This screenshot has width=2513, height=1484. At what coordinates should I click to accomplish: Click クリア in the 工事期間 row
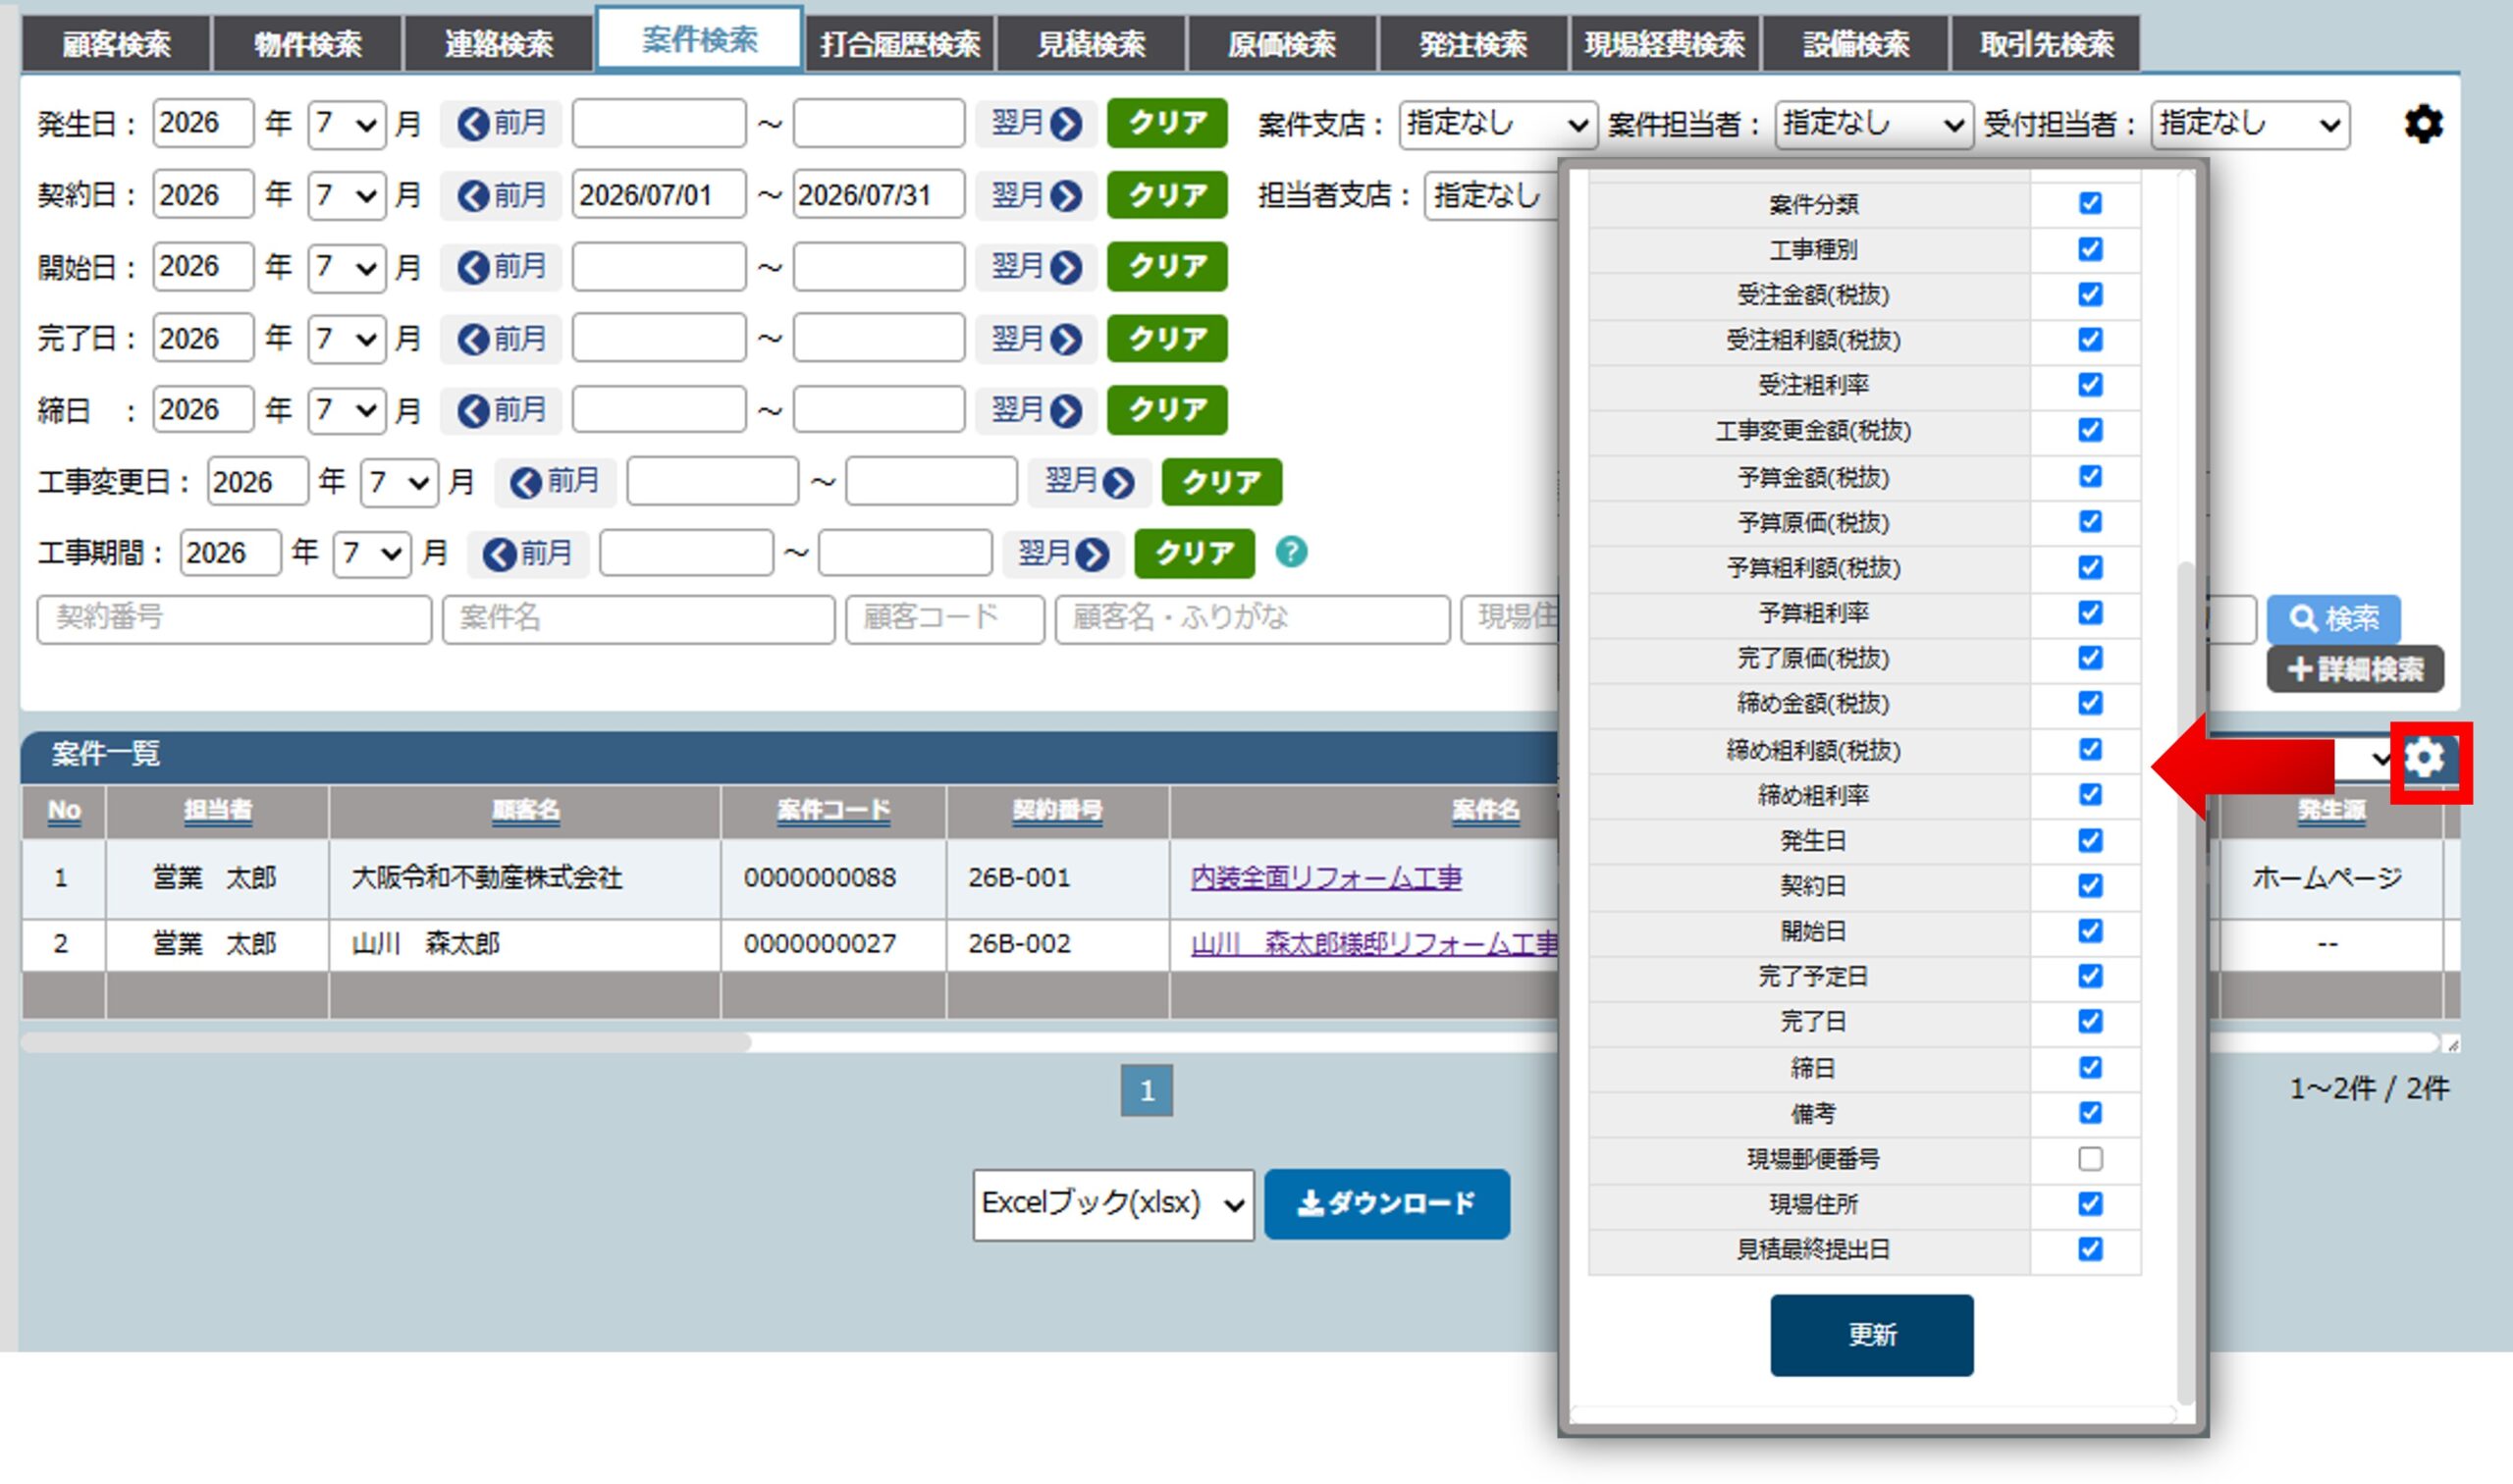[1194, 554]
